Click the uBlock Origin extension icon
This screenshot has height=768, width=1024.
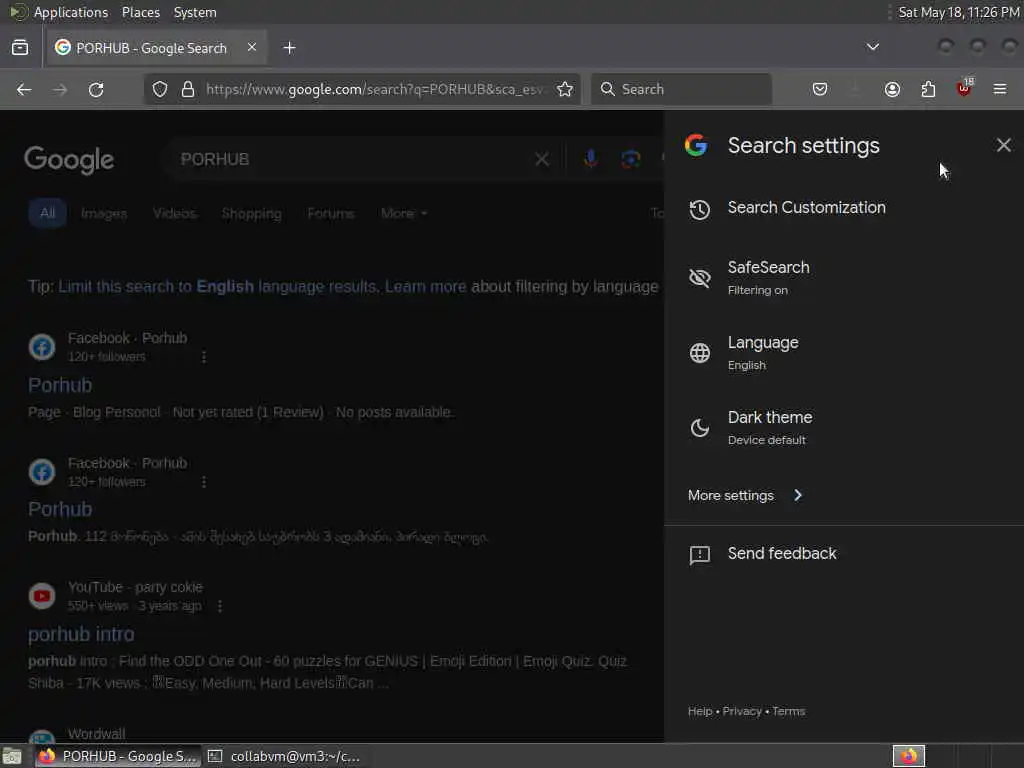click(964, 88)
